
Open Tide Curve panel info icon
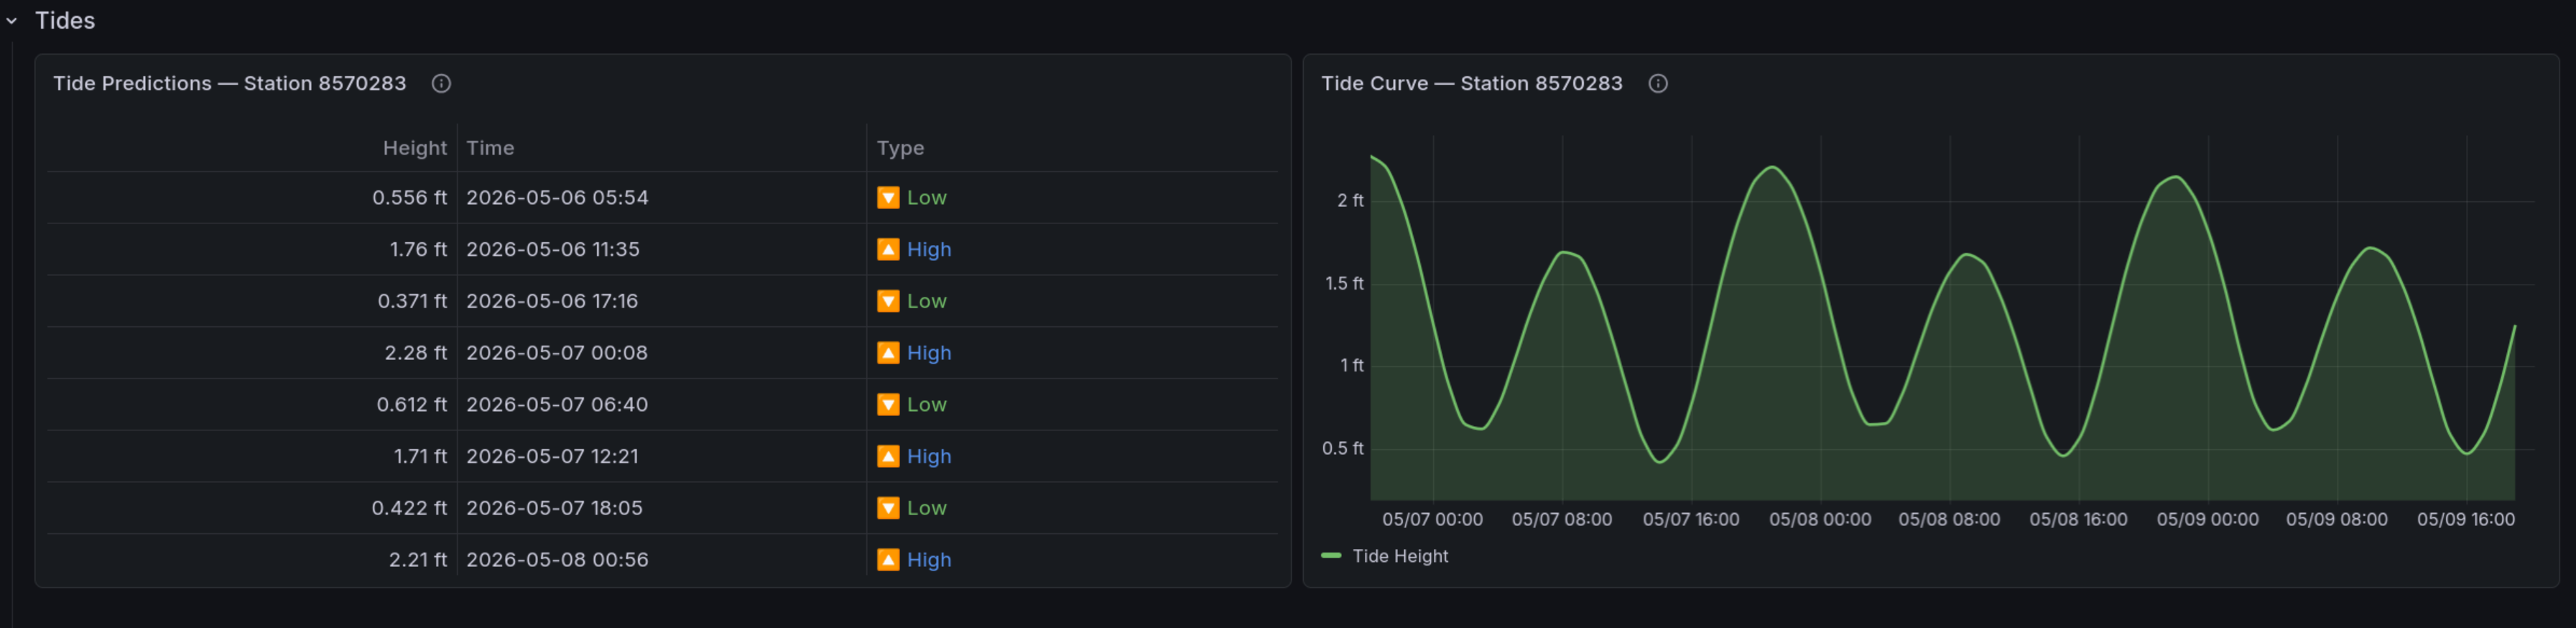pos(1658,84)
